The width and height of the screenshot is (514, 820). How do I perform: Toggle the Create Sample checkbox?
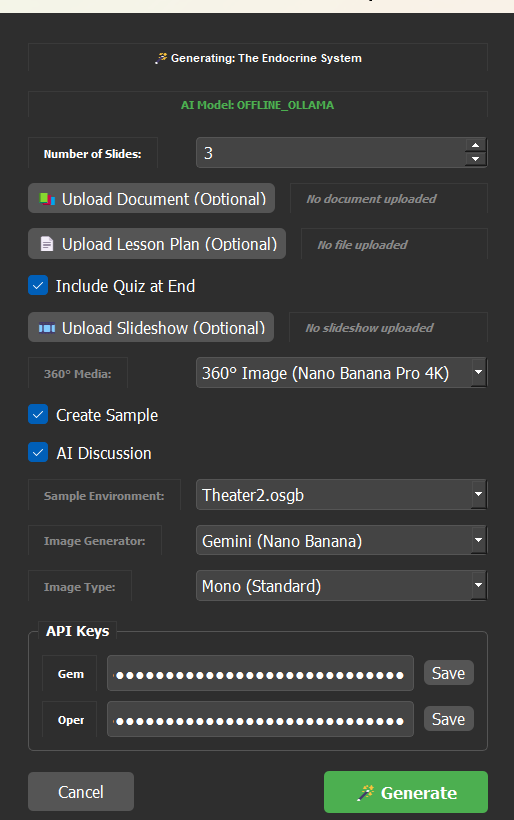(38, 415)
